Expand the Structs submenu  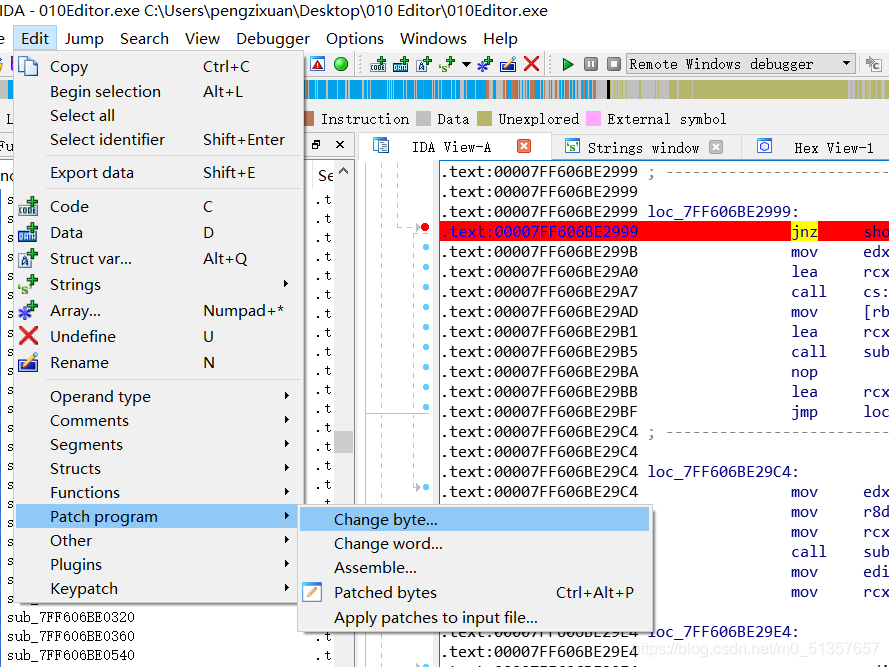(x=157, y=468)
